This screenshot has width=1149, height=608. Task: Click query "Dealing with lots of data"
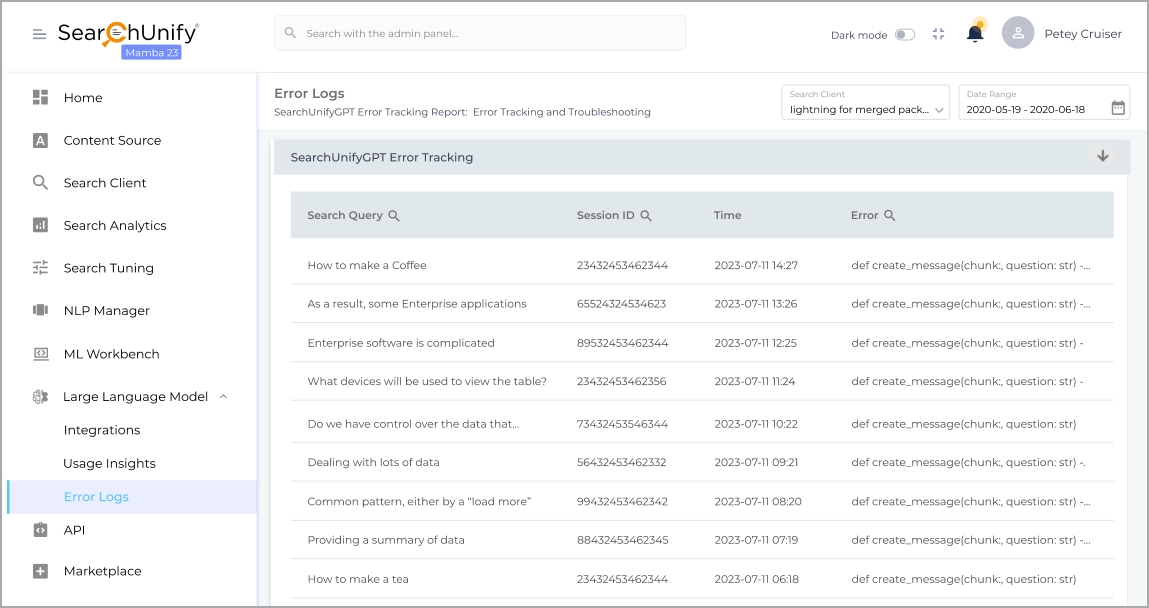374,462
